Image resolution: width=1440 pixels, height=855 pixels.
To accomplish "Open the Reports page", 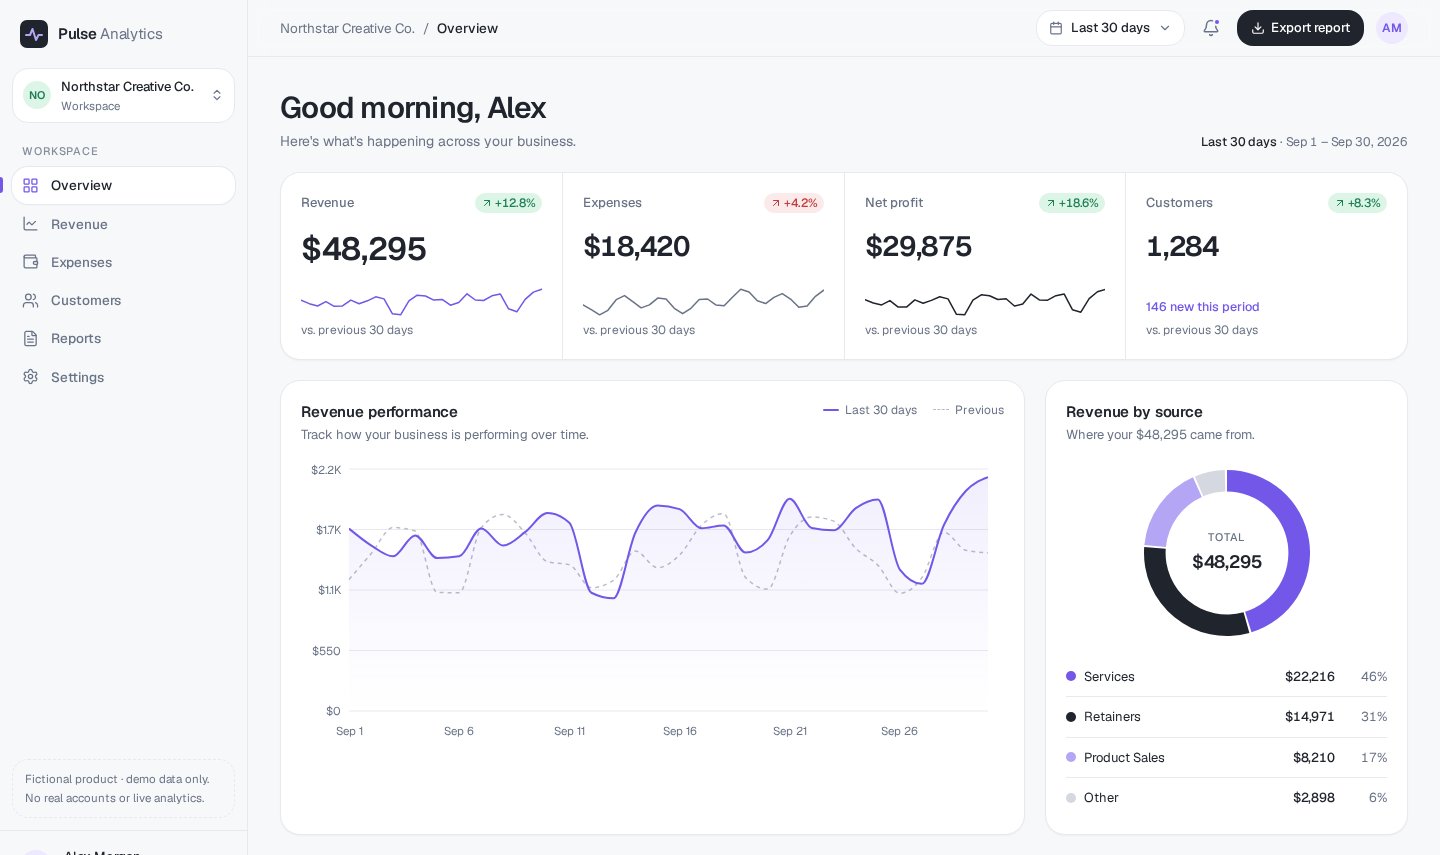I will point(124,338).
